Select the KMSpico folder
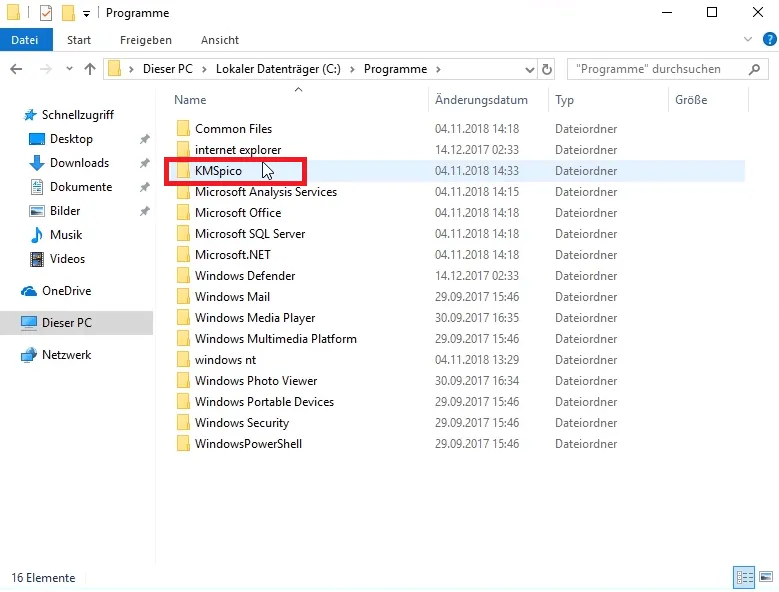Image resolution: width=779 pixels, height=592 pixels. click(x=218, y=171)
